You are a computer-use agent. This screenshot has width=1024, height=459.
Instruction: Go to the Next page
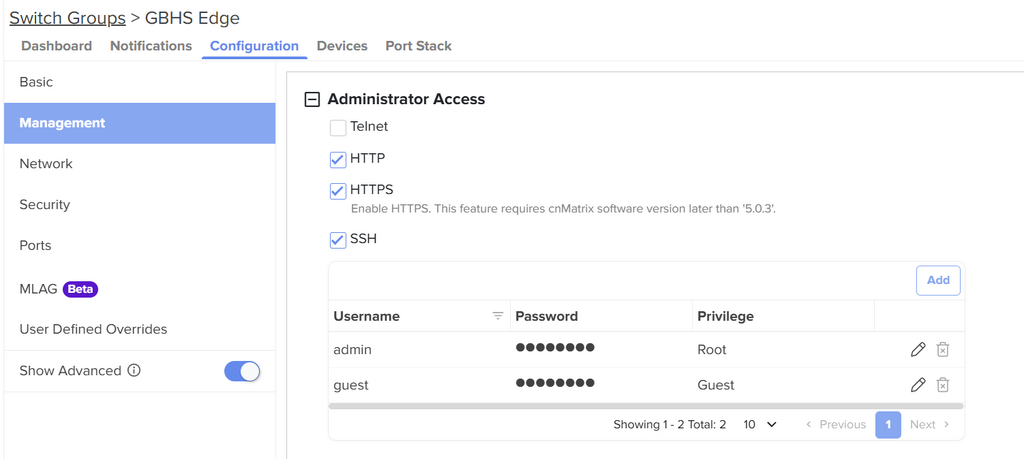click(929, 424)
